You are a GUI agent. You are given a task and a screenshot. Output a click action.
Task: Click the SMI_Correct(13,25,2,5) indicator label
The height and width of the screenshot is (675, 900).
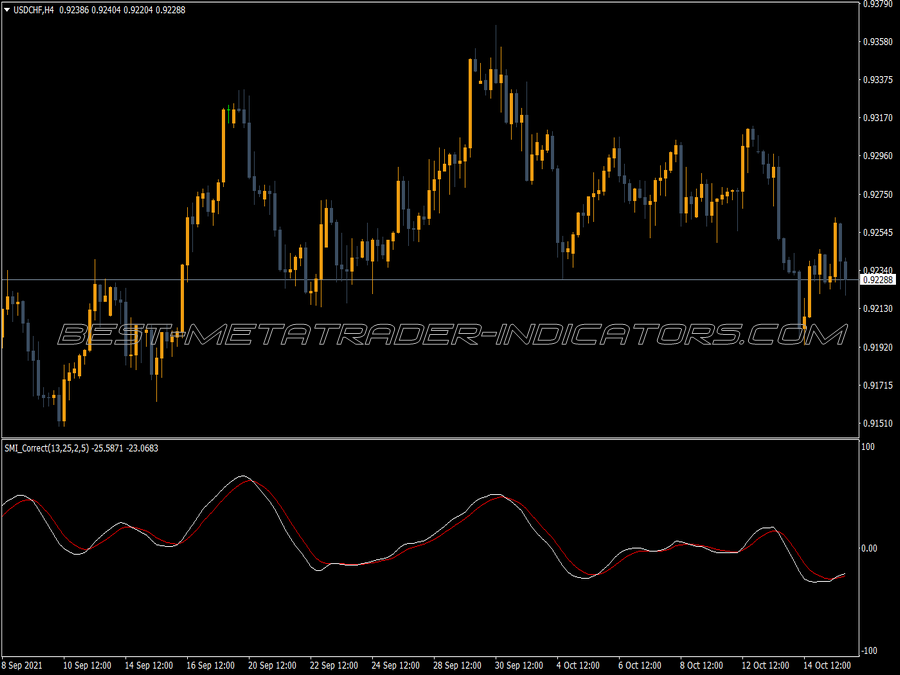point(46,448)
